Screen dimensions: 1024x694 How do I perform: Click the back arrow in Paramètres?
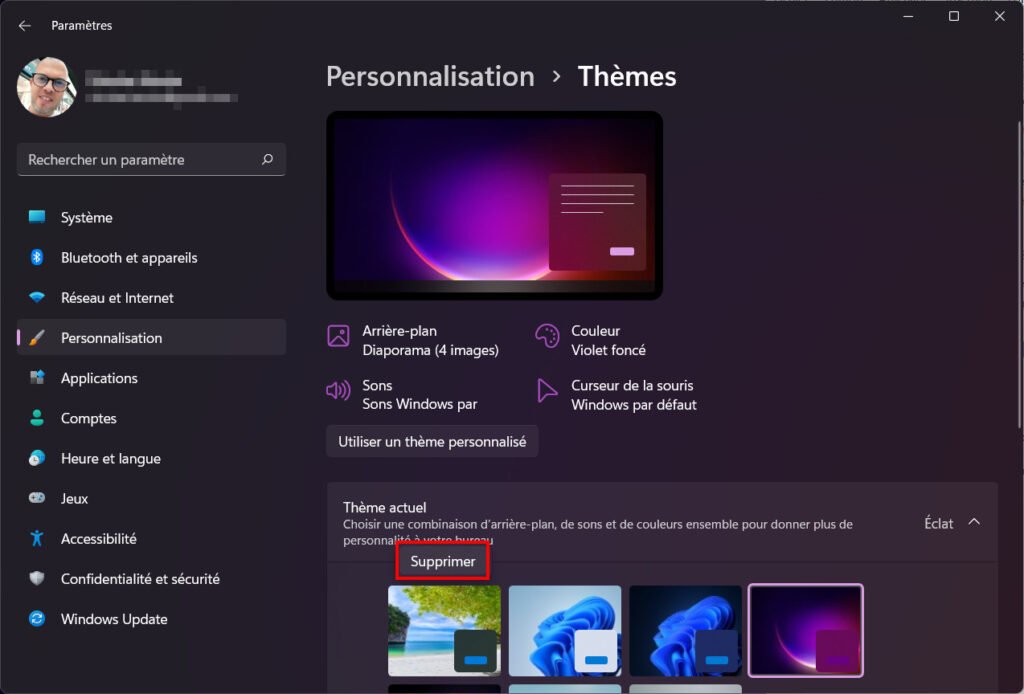tap(25, 25)
